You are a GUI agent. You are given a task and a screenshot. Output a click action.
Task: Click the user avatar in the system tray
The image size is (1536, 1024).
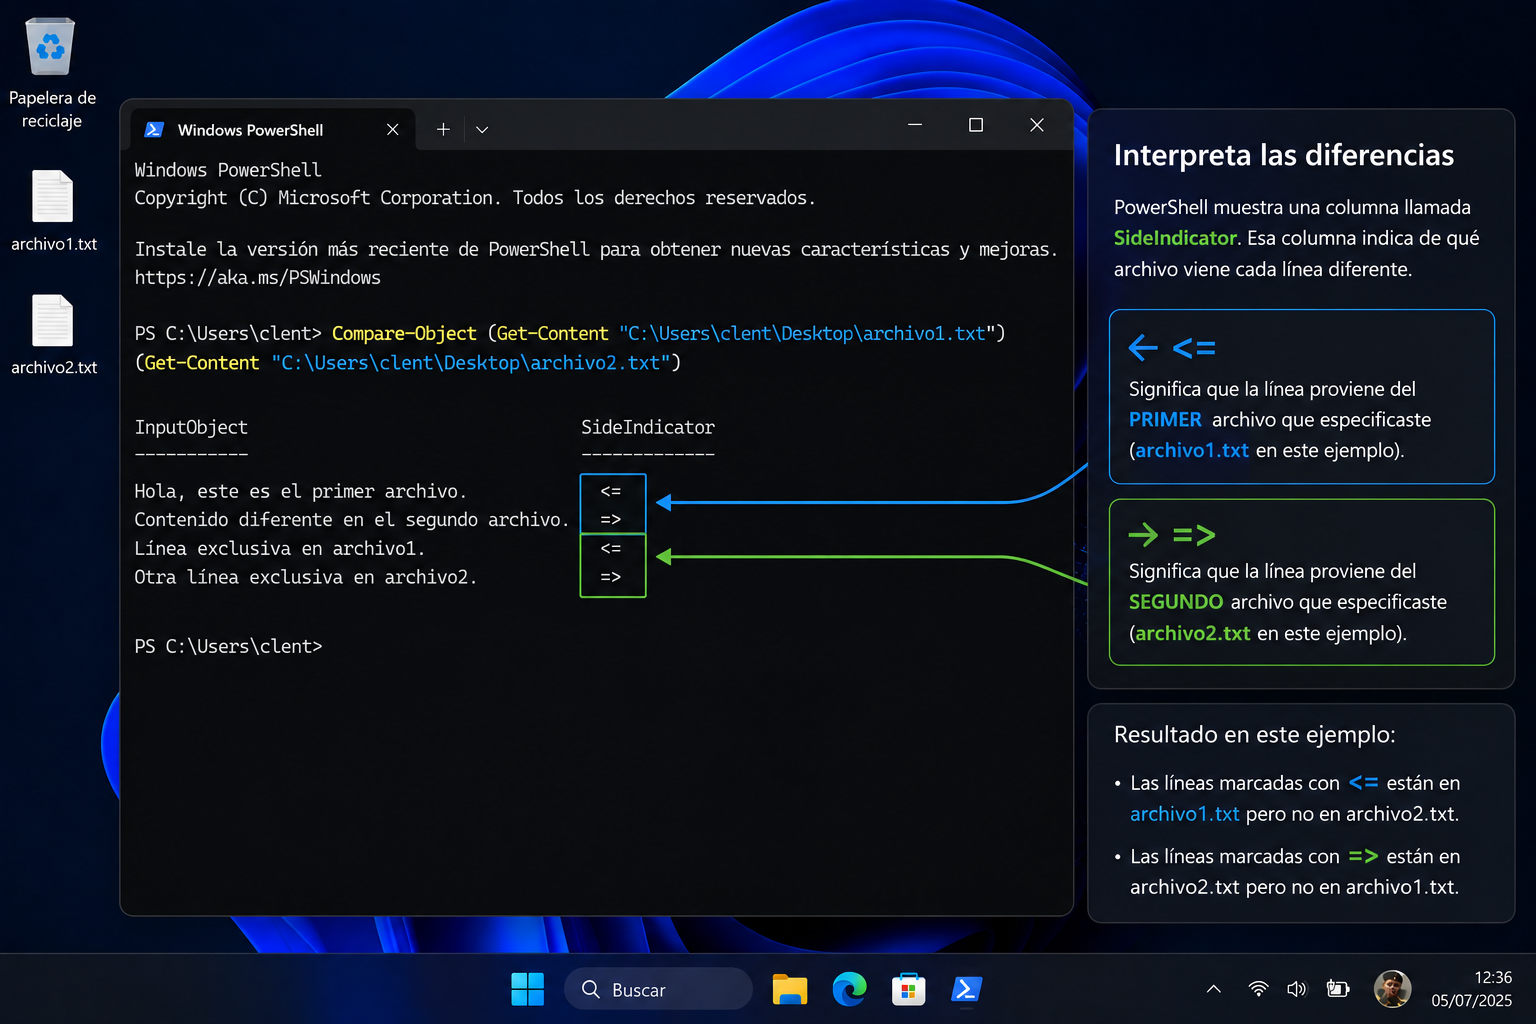(1392, 989)
